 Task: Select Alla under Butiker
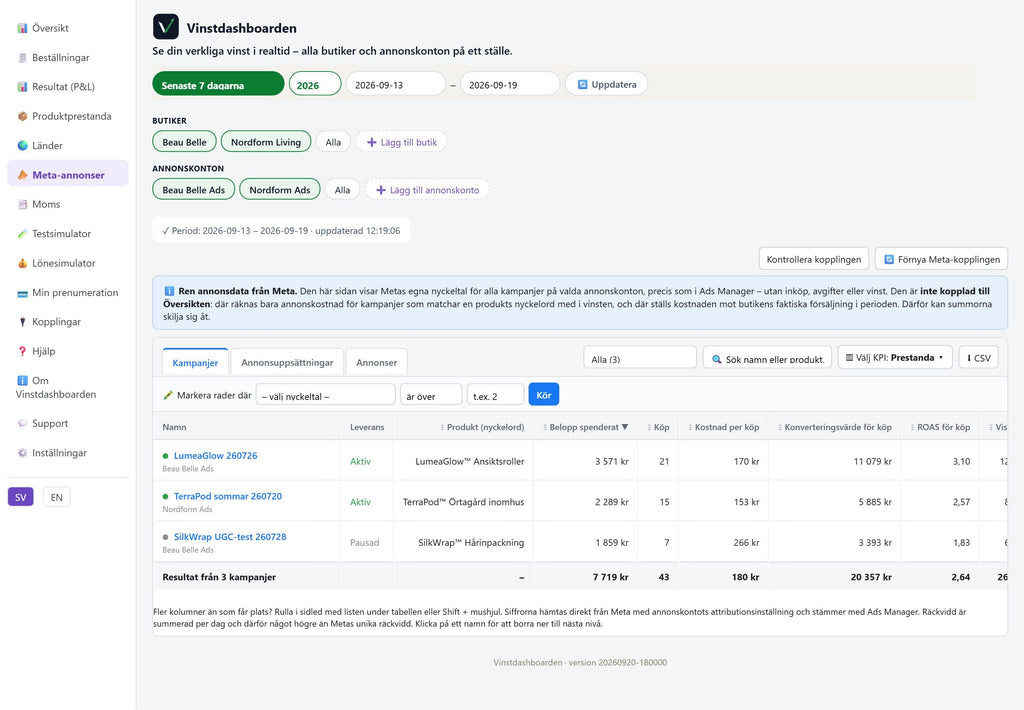[333, 142]
